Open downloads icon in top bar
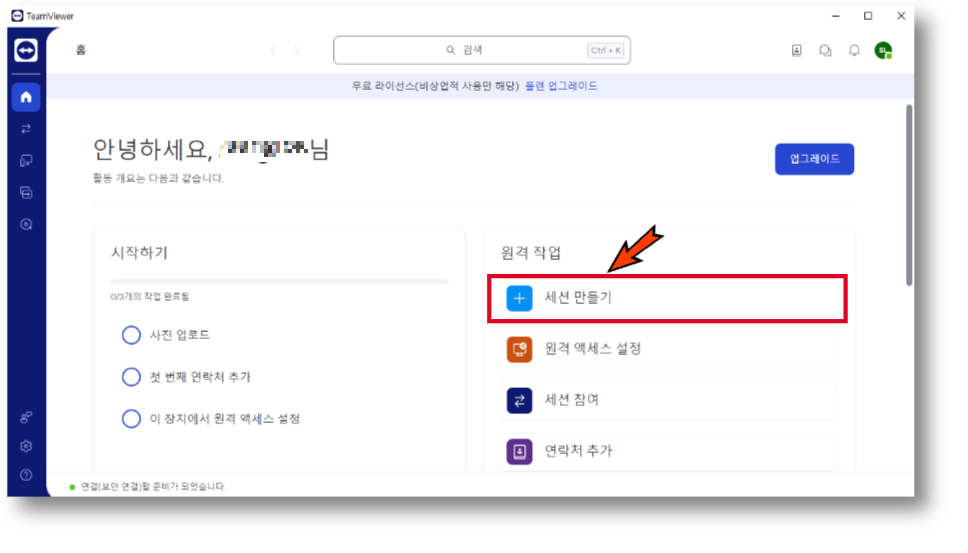The height and width of the screenshot is (553, 968). point(796,50)
